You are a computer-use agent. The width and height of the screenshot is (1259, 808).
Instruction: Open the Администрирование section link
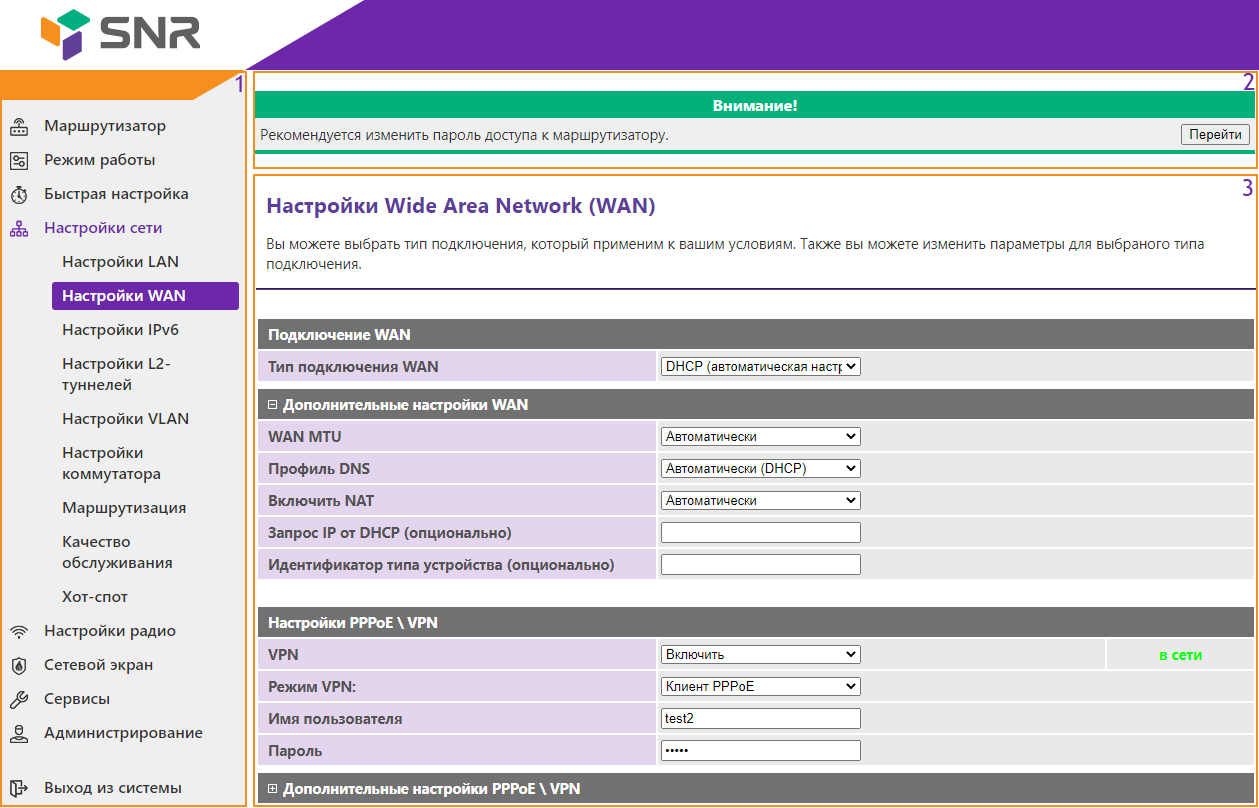(x=123, y=733)
